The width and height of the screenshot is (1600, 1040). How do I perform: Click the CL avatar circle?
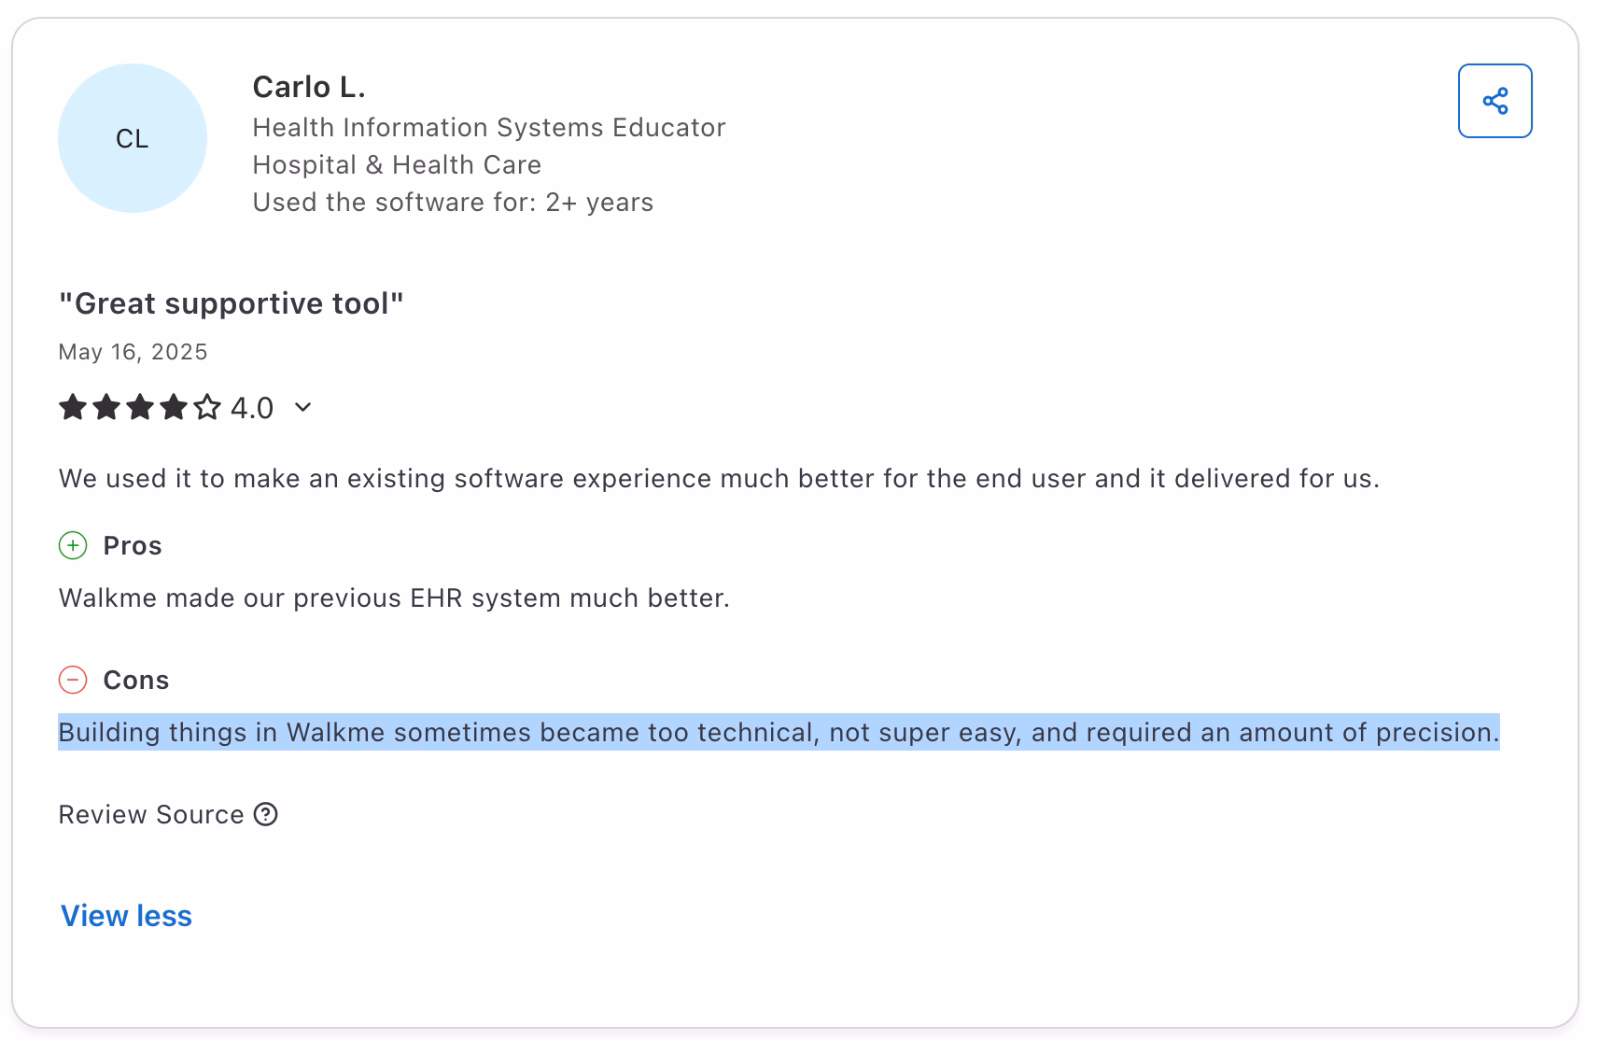tap(132, 139)
